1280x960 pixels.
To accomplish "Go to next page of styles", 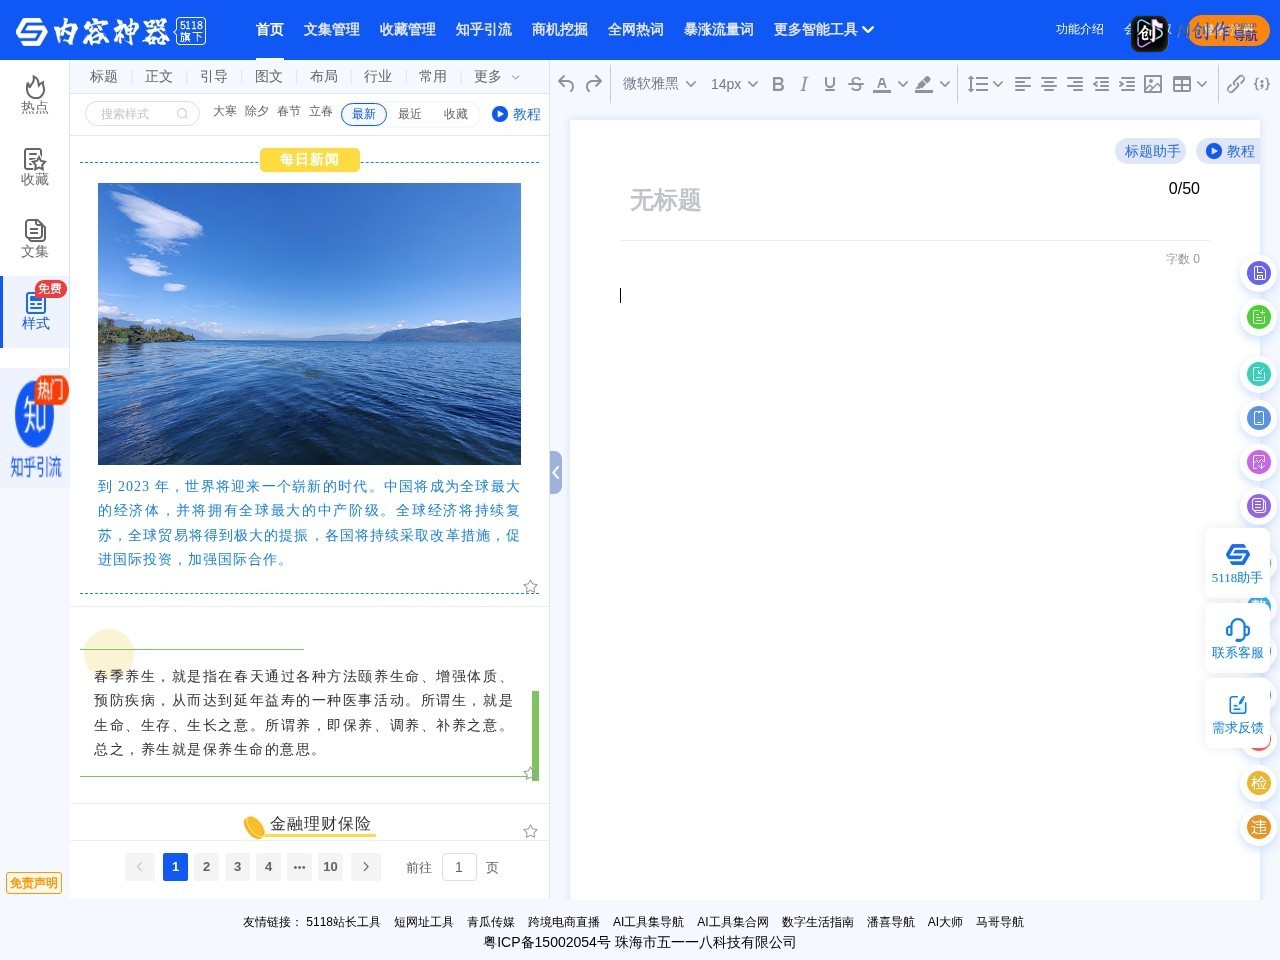I will point(366,867).
